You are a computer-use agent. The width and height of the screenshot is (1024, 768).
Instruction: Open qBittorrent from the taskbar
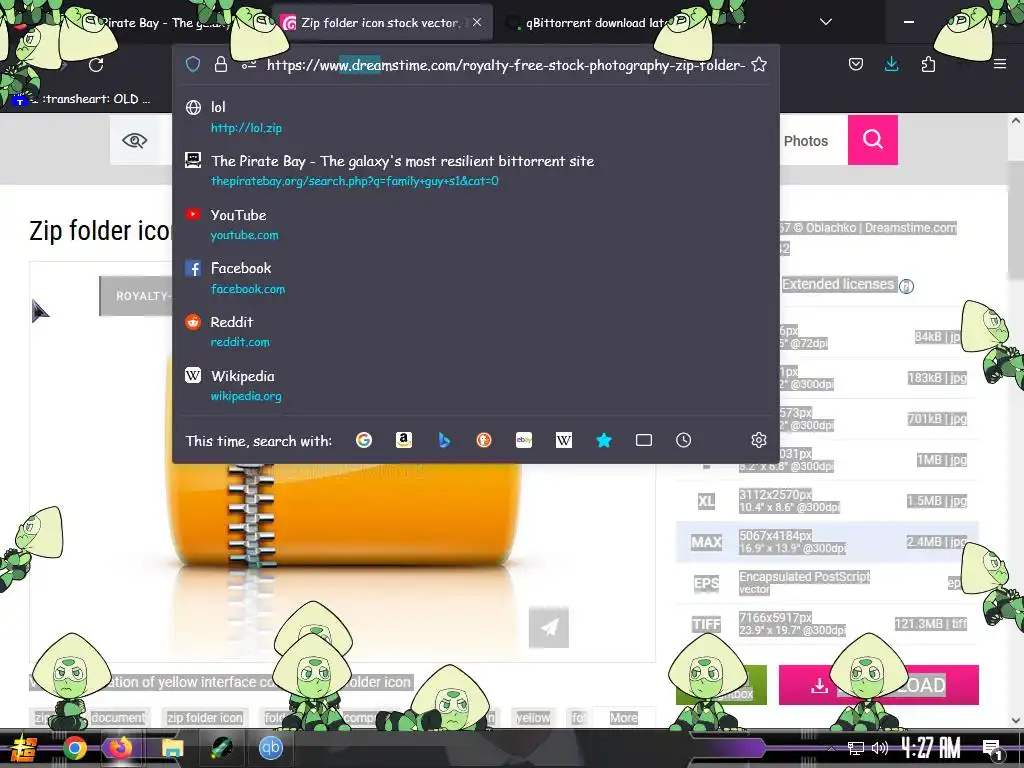pyautogui.click(x=270, y=748)
